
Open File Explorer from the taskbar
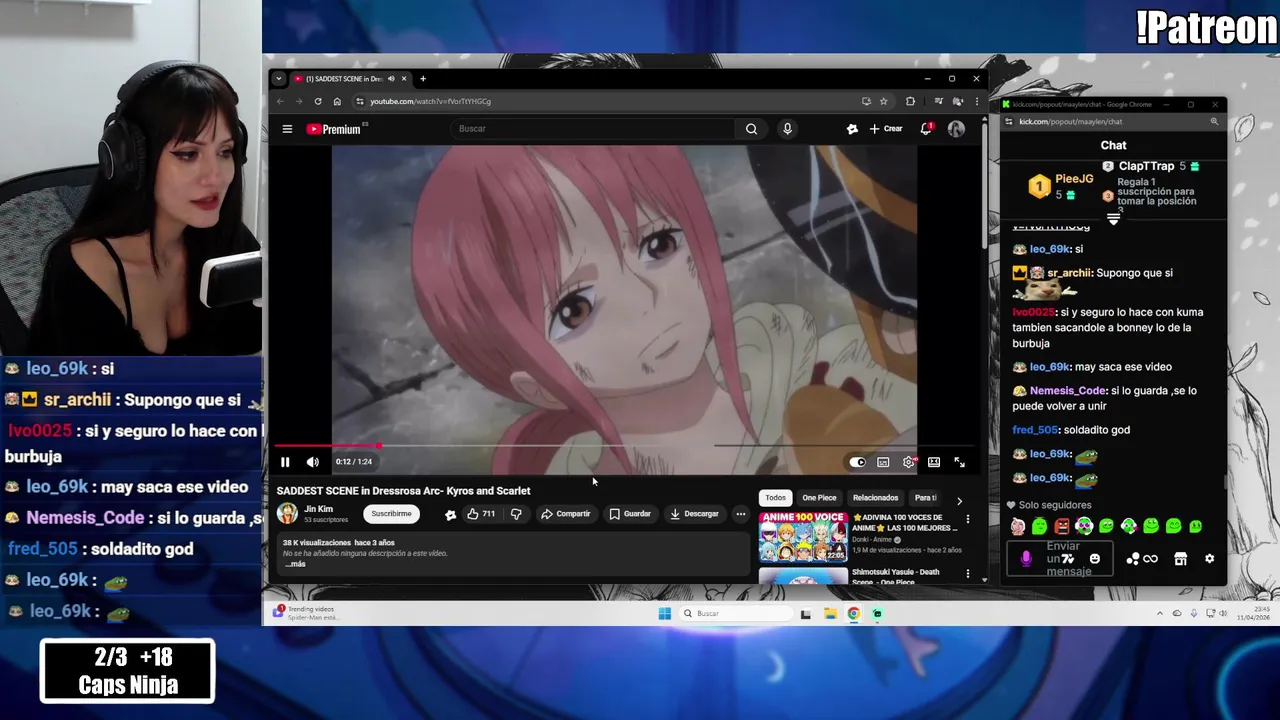click(830, 614)
